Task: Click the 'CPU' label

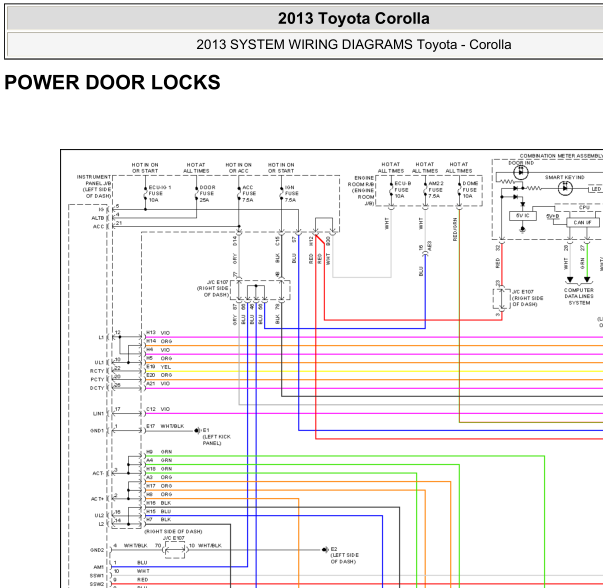Action: pyautogui.click(x=584, y=207)
